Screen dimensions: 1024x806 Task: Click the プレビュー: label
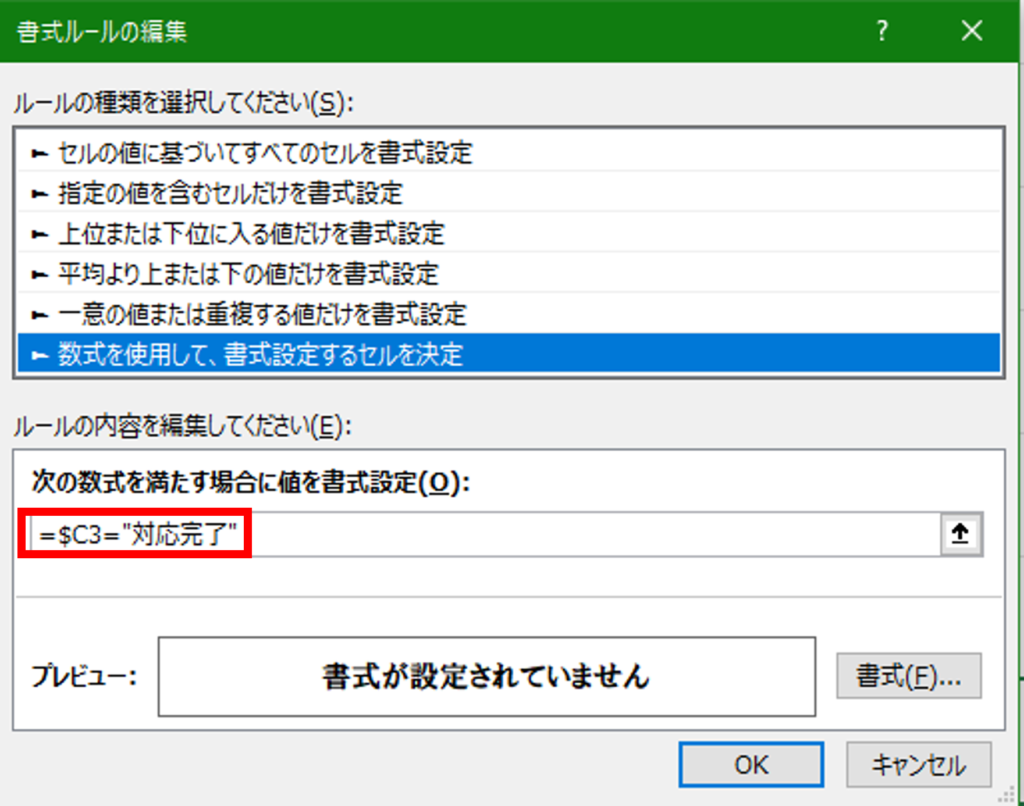click(84, 676)
